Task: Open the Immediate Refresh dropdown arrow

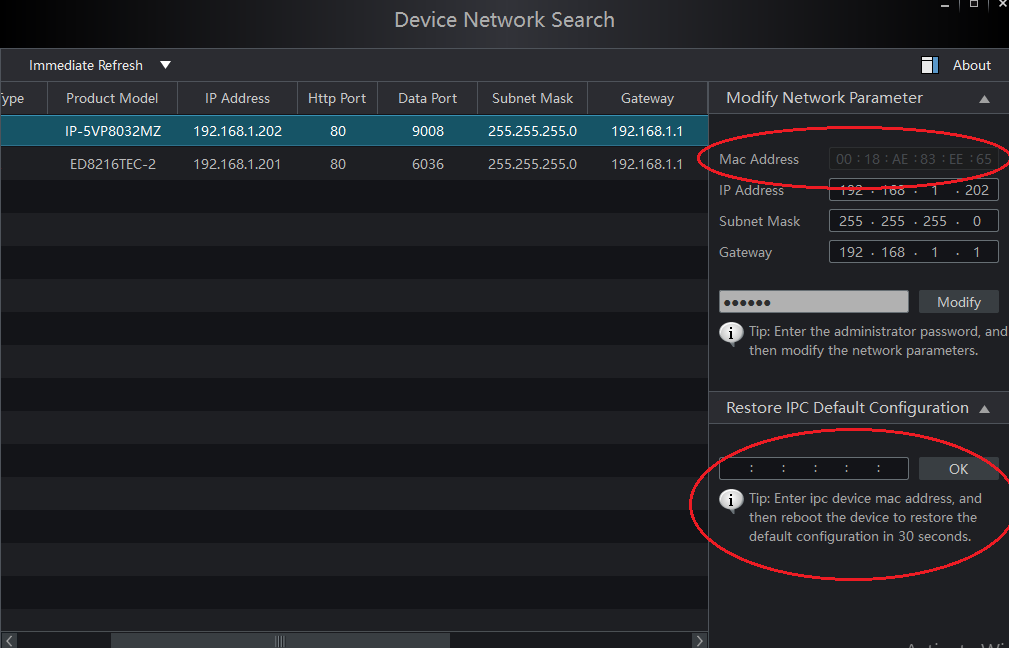Action: [x=165, y=65]
